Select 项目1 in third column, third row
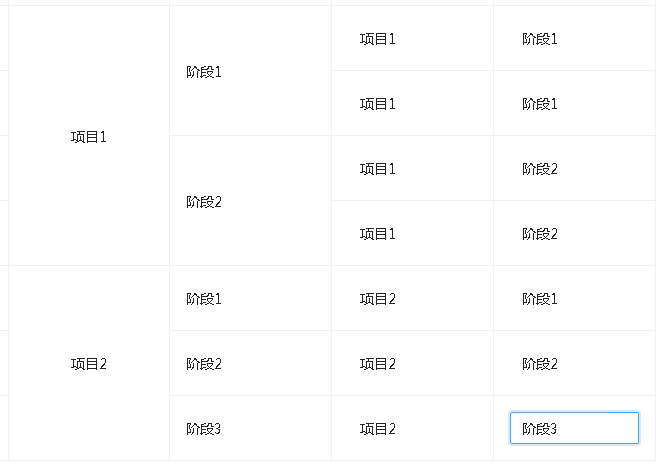Image resolution: width=660 pixels, height=466 pixels. pyautogui.click(x=378, y=169)
